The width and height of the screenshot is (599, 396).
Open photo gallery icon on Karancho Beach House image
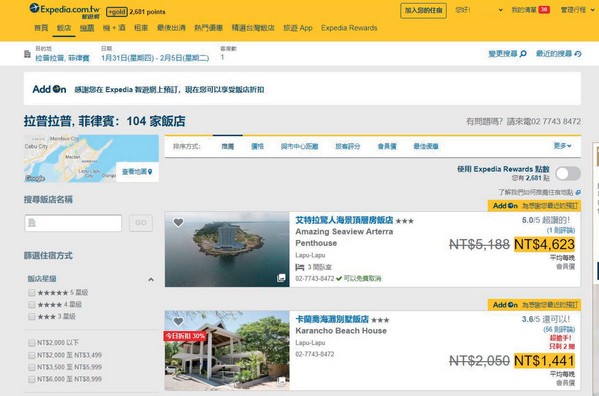click(281, 380)
